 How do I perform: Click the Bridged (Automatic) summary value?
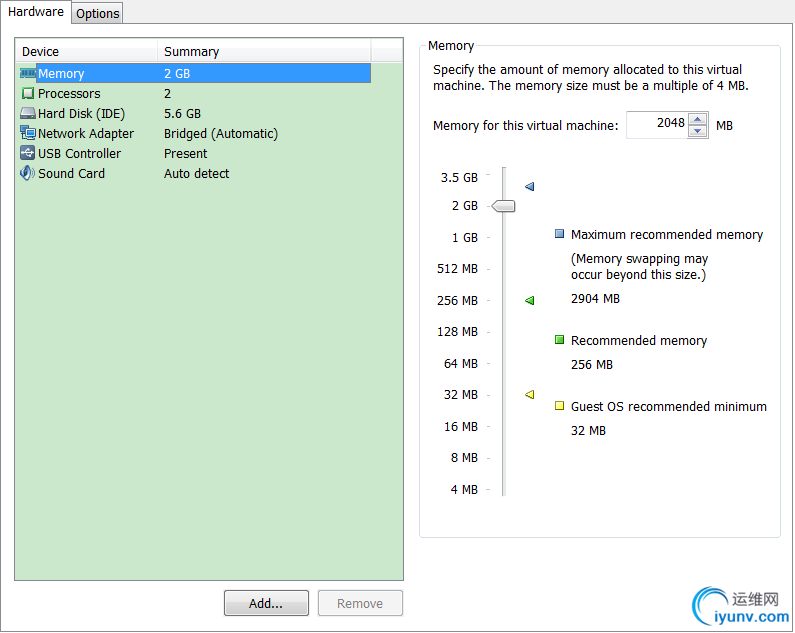(221, 133)
